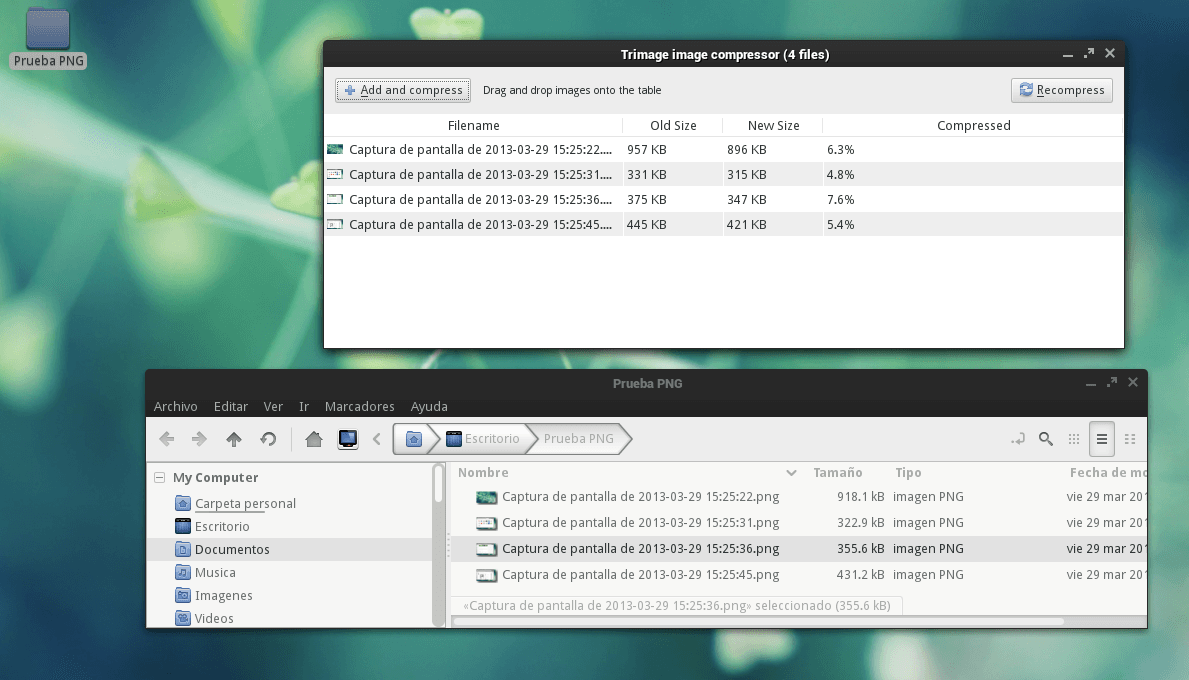The image size is (1189, 680).
Task: Open the Marcadores menu
Action: (x=359, y=406)
